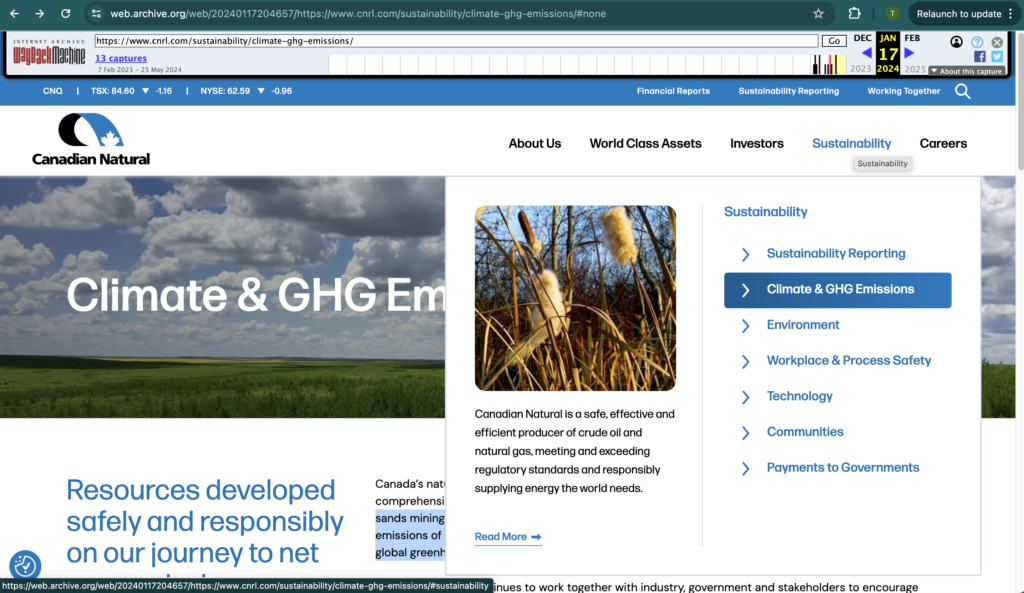
Task: Open Sustainability Reporting in top bar
Action: pos(789,91)
